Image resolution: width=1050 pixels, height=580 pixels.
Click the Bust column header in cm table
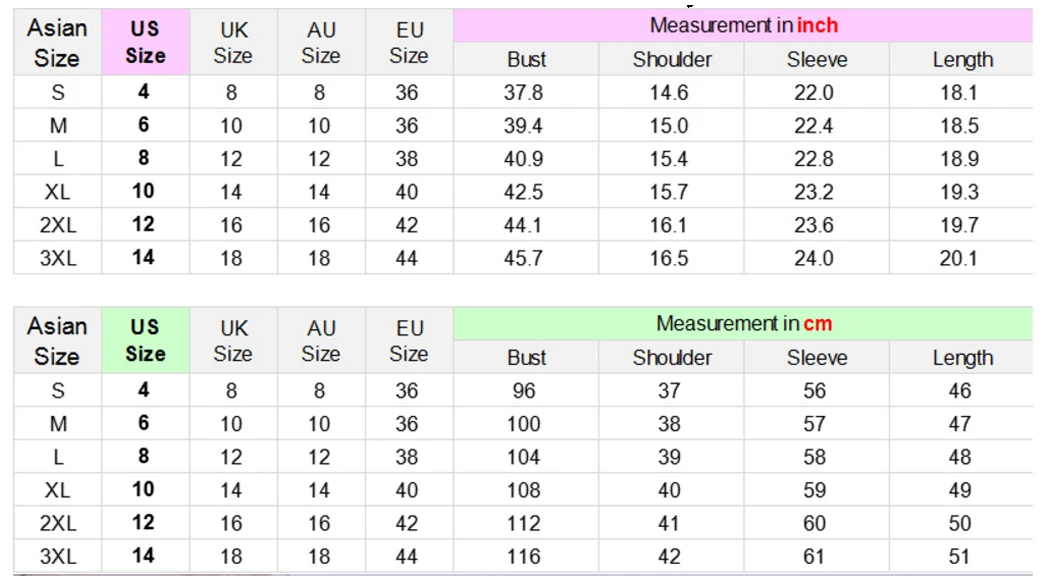coord(526,358)
